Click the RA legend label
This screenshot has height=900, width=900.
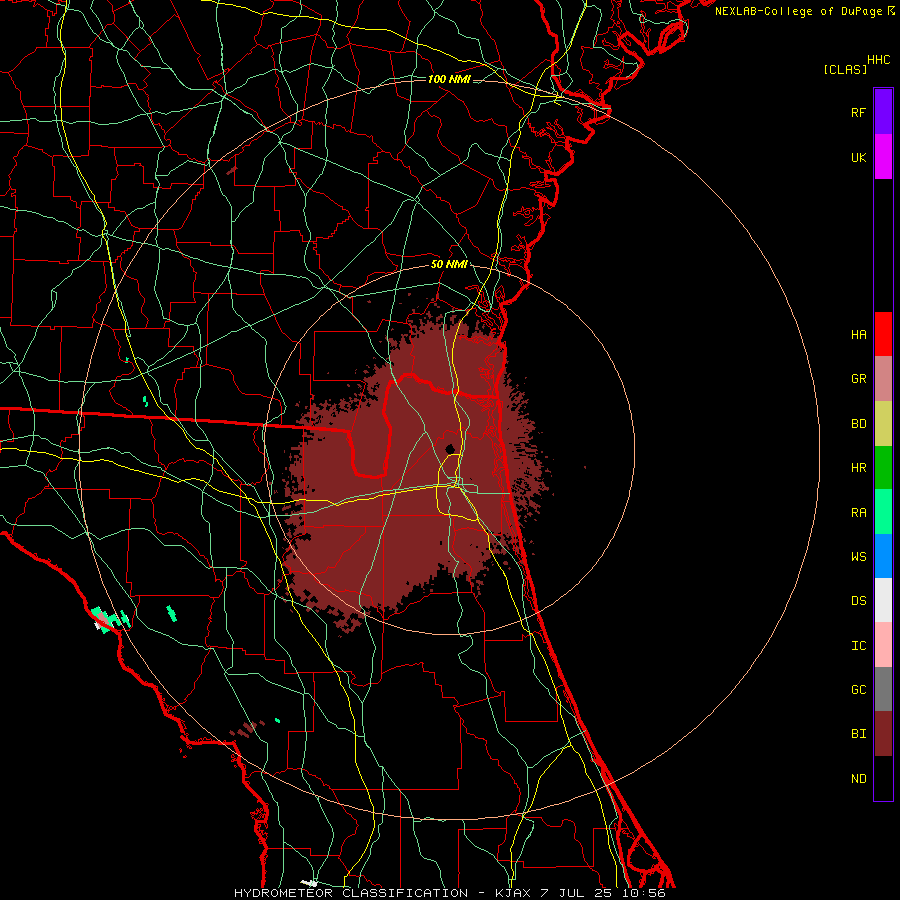(858, 512)
